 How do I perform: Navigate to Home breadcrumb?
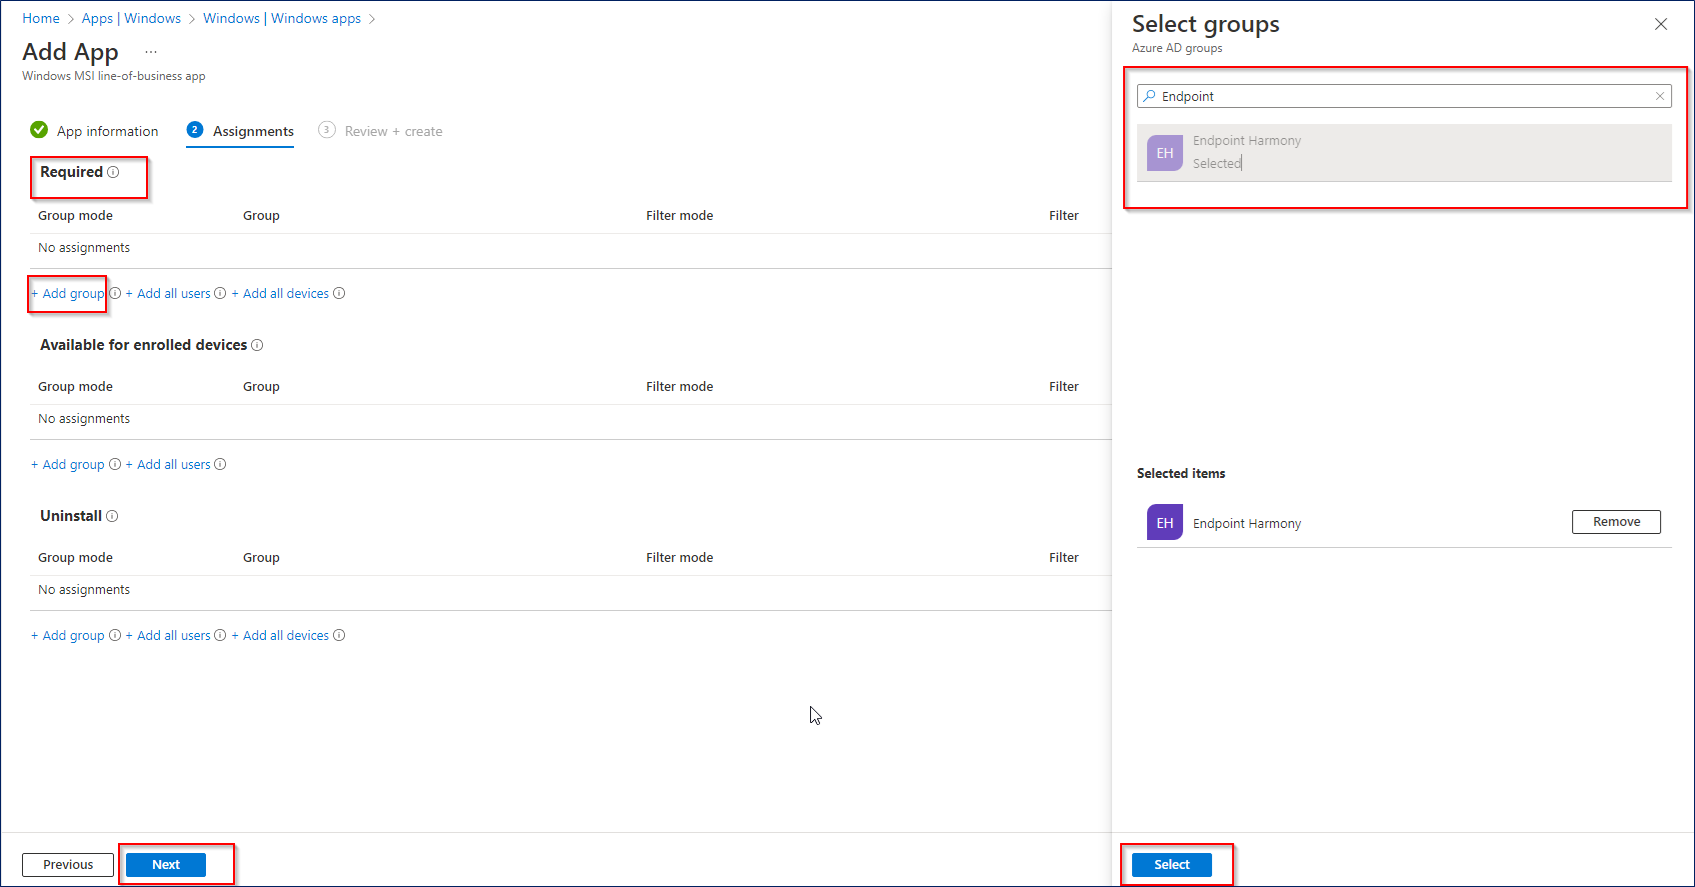pyautogui.click(x=41, y=18)
